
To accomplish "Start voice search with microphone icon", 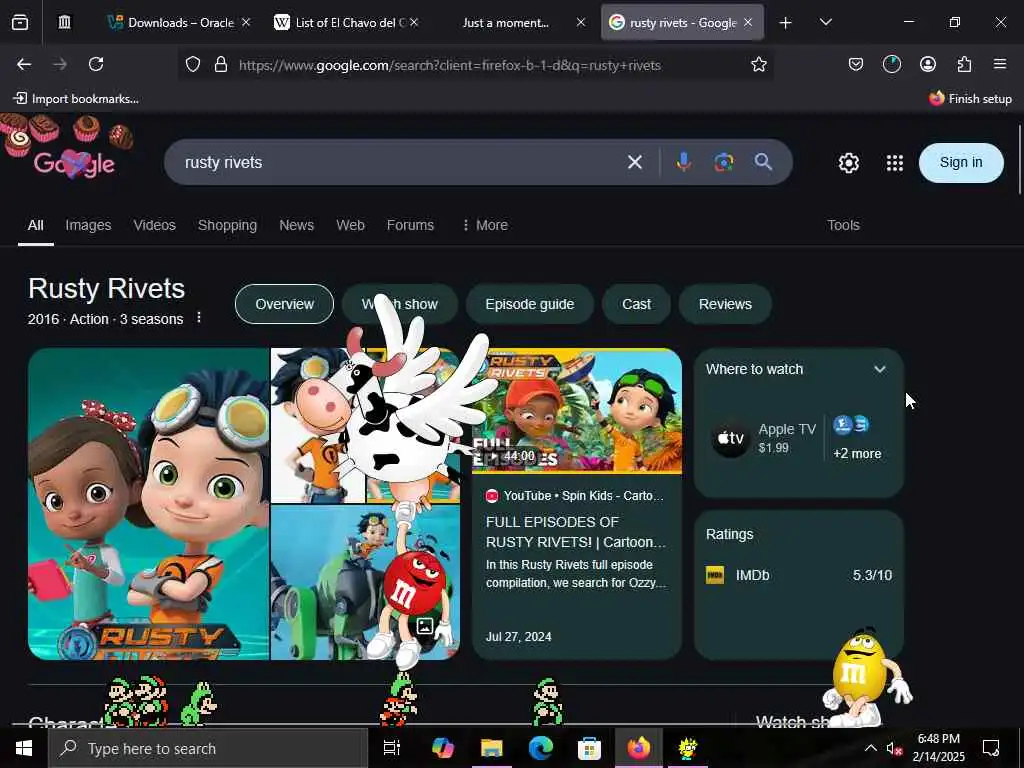I will coord(684,162).
